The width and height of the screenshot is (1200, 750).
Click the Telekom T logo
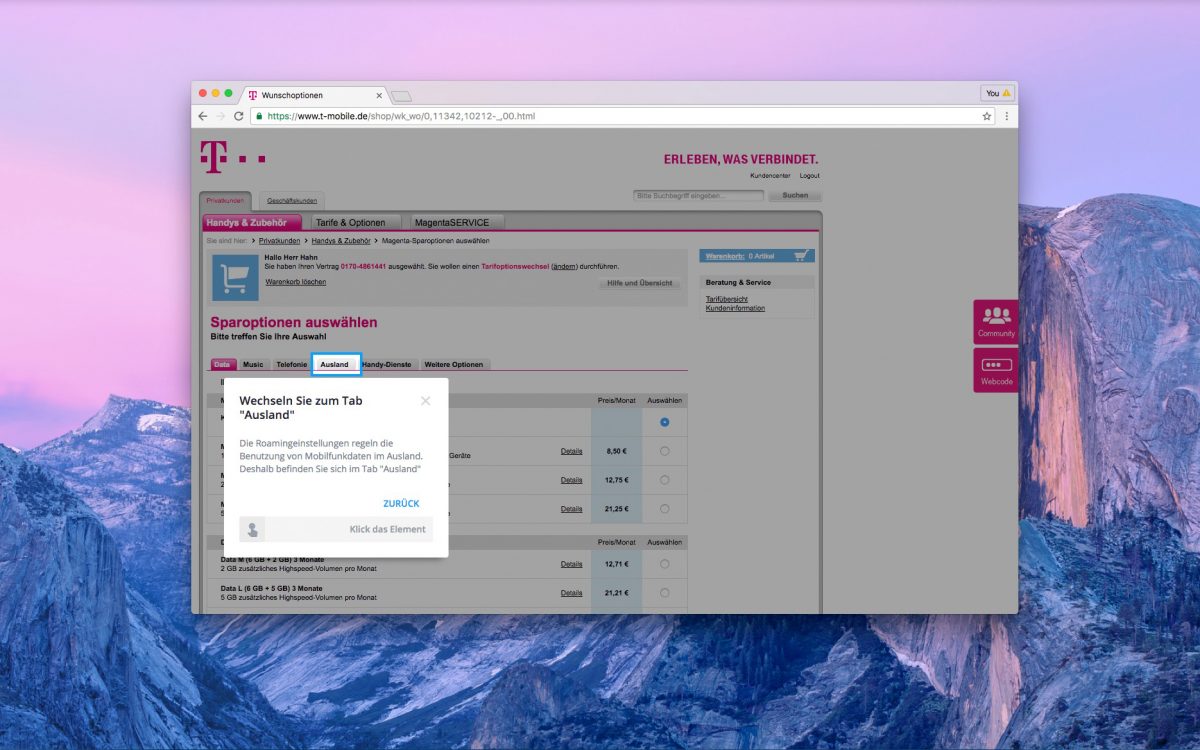pos(213,157)
